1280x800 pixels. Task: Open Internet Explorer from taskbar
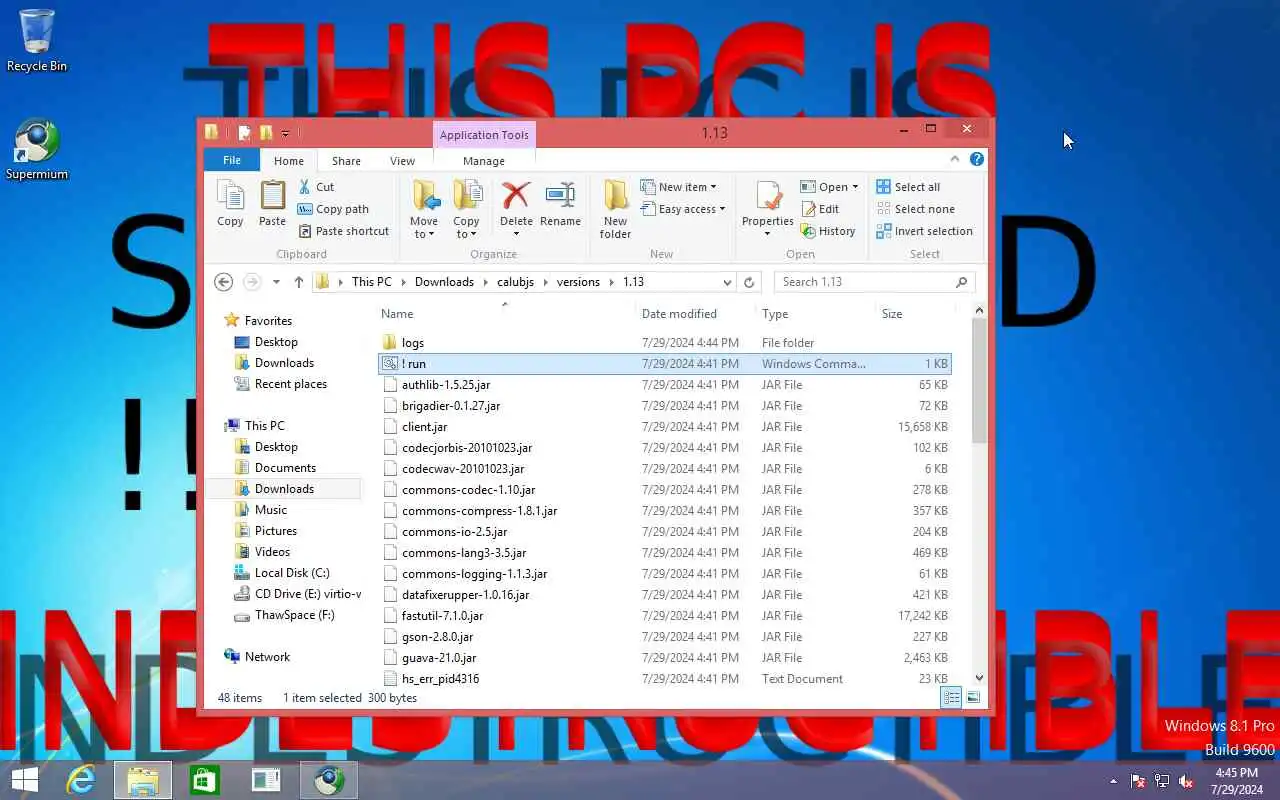pos(80,780)
